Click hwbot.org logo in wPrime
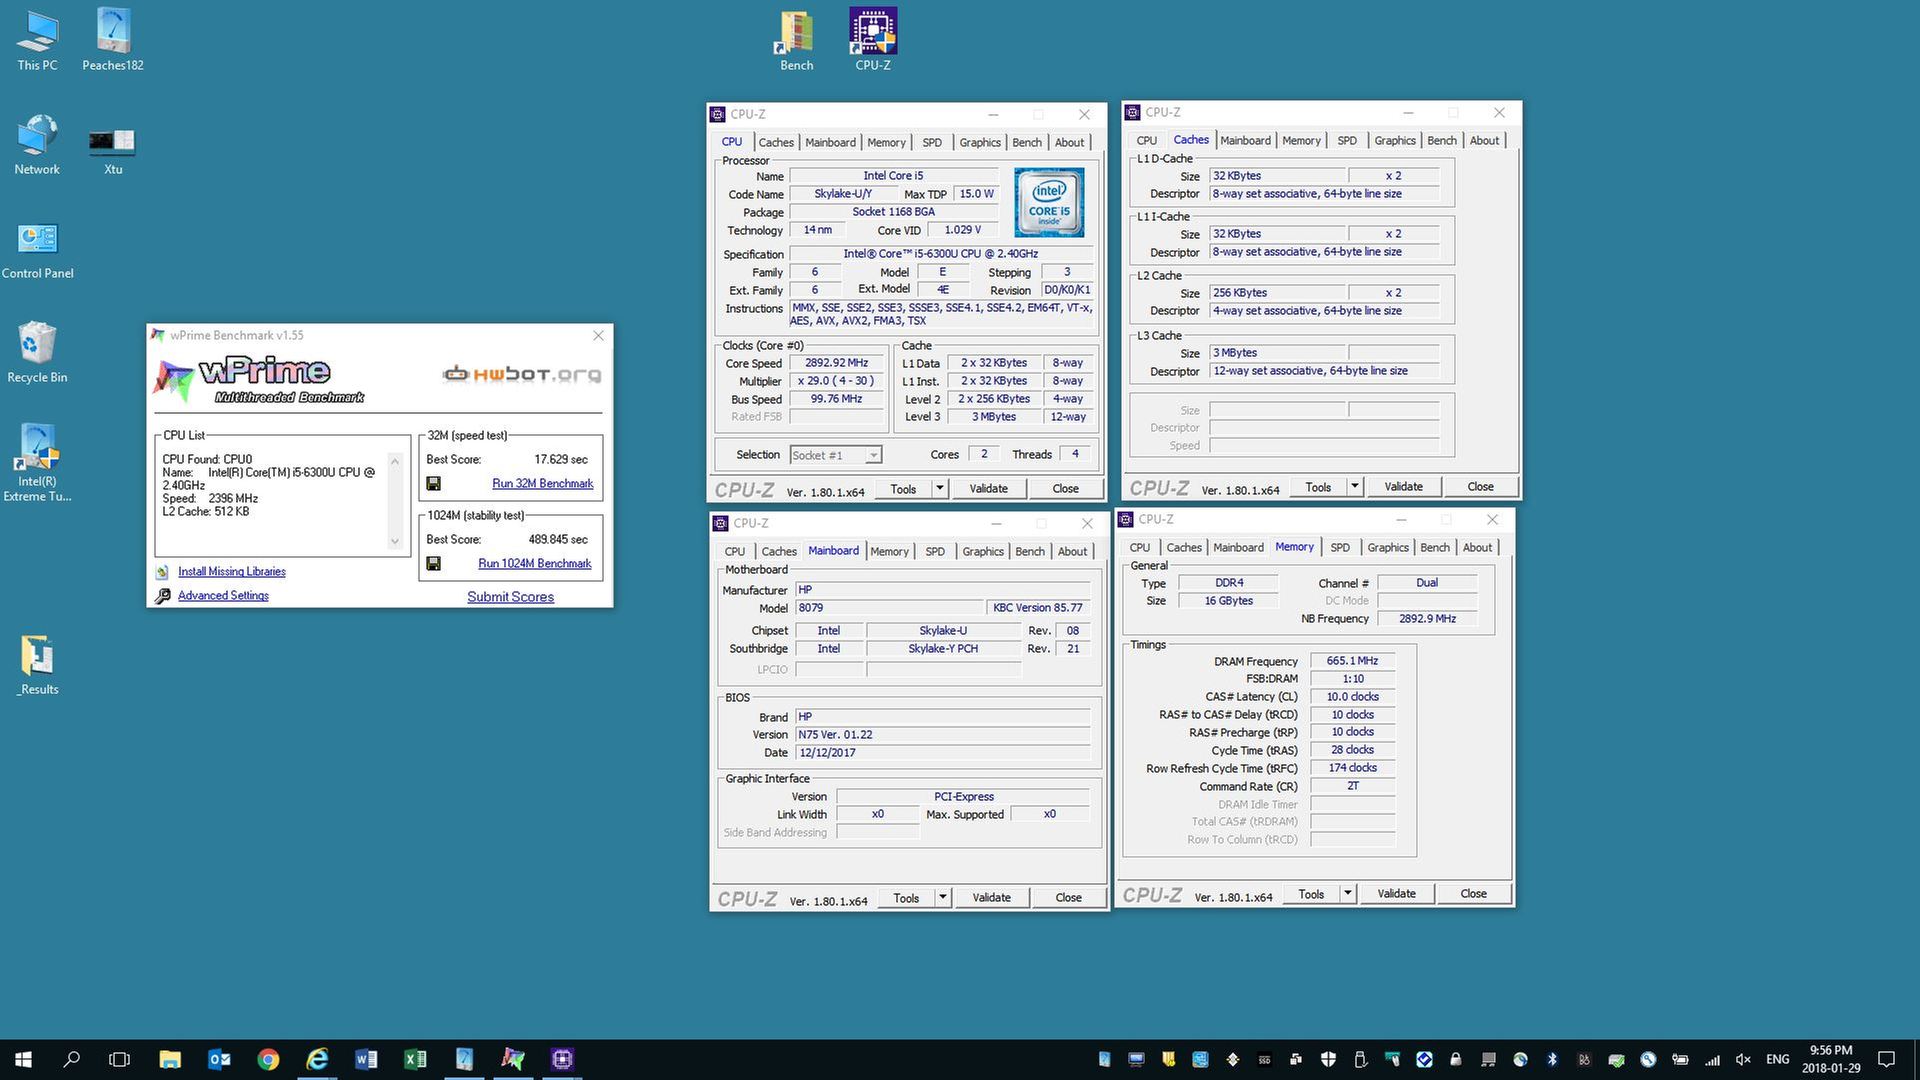This screenshot has width=1920, height=1080. click(522, 375)
